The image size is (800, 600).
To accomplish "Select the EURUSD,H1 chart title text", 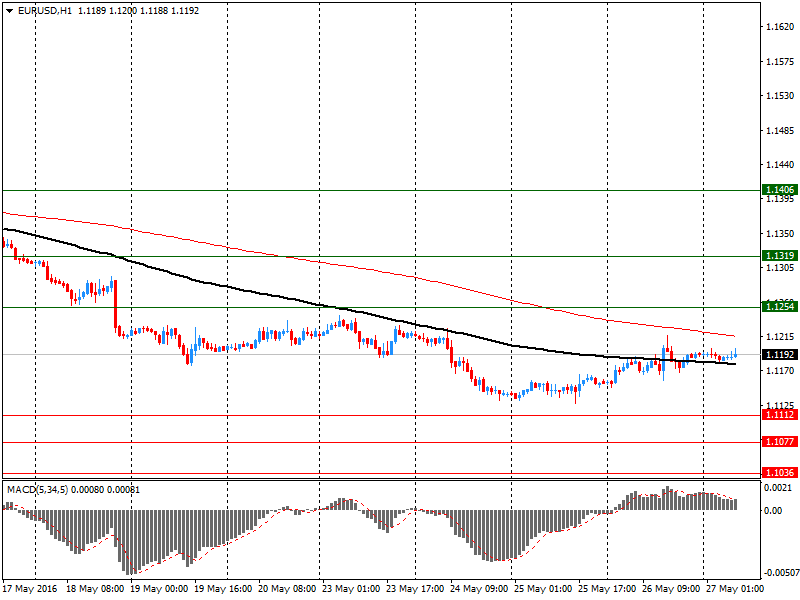I will [45, 11].
